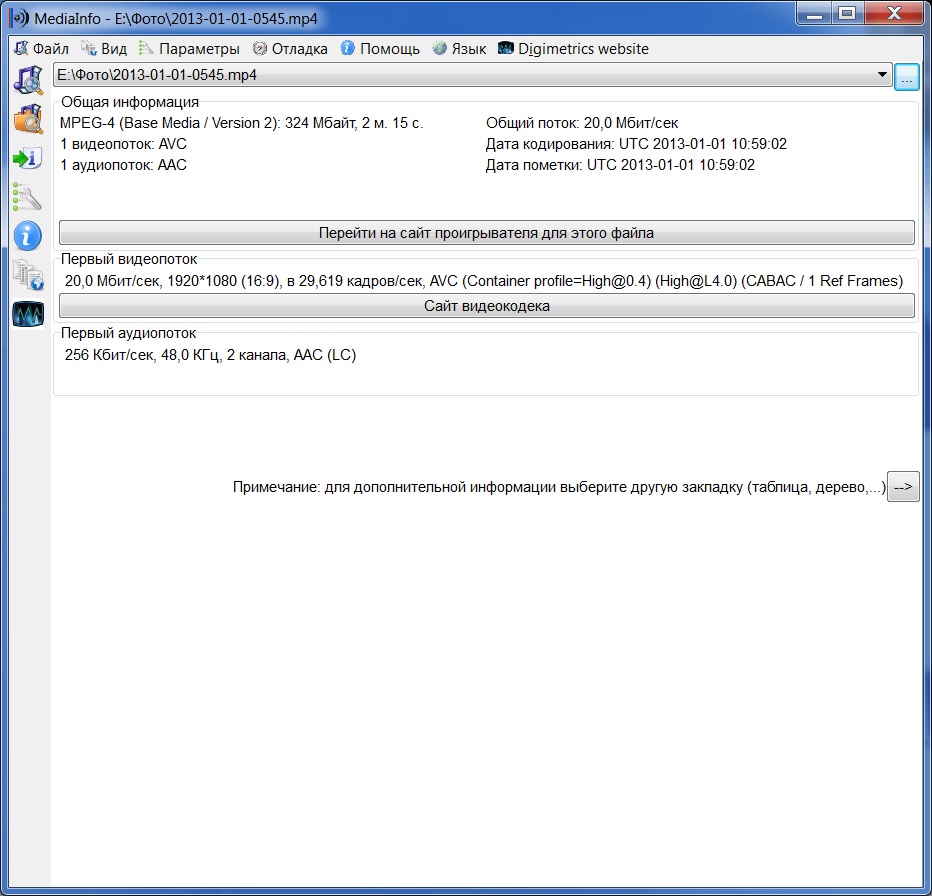
Task: Close the MediaInfo window
Action: 894,14
